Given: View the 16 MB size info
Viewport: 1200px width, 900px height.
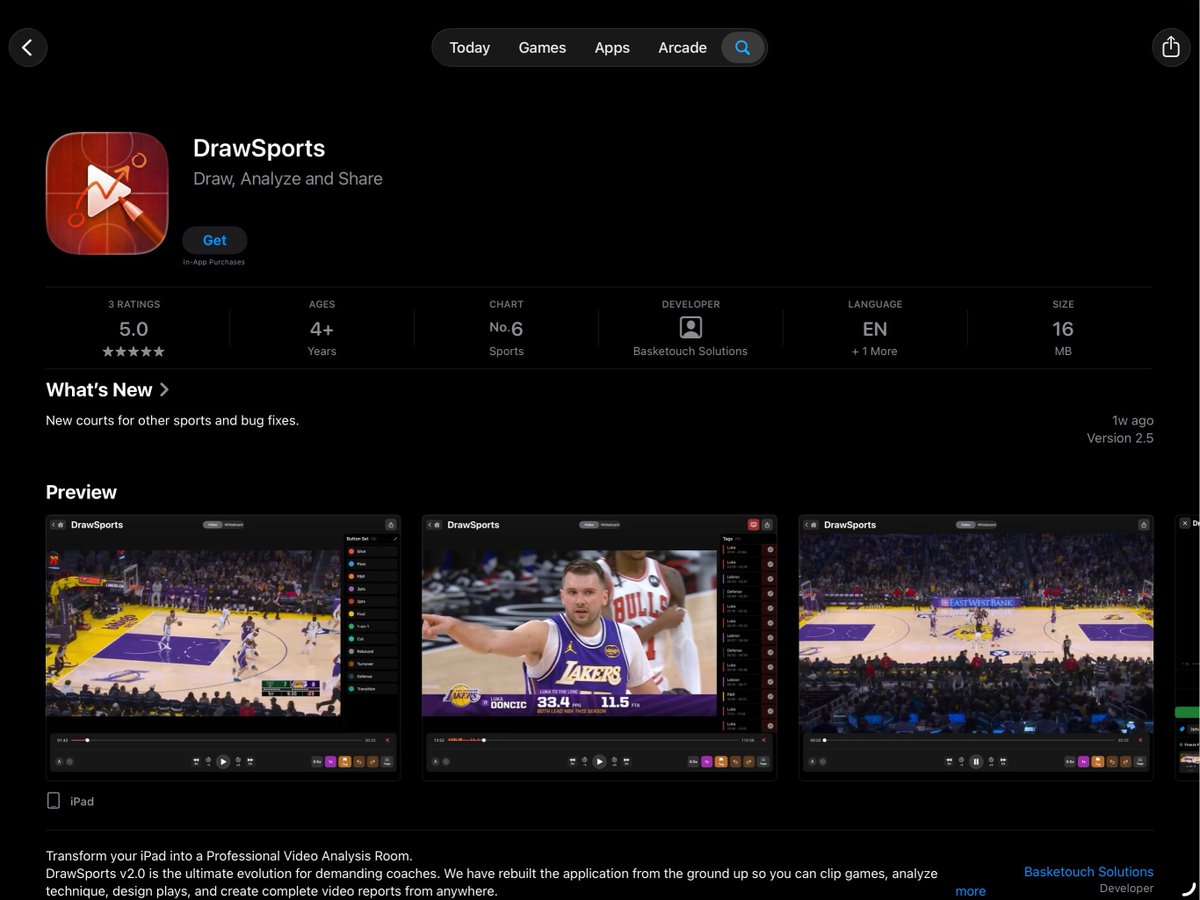Looking at the screenshot, I should (1063, 328).
